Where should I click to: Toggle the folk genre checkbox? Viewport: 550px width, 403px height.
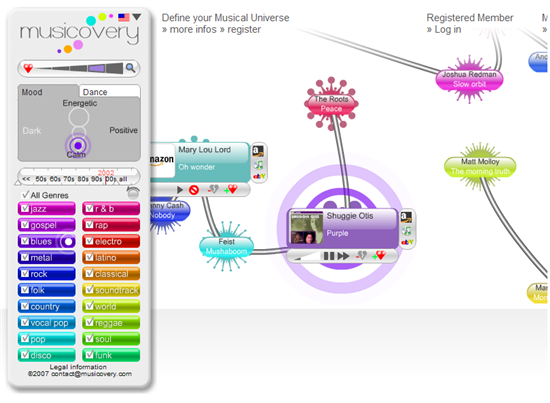(x=25, y=289)
